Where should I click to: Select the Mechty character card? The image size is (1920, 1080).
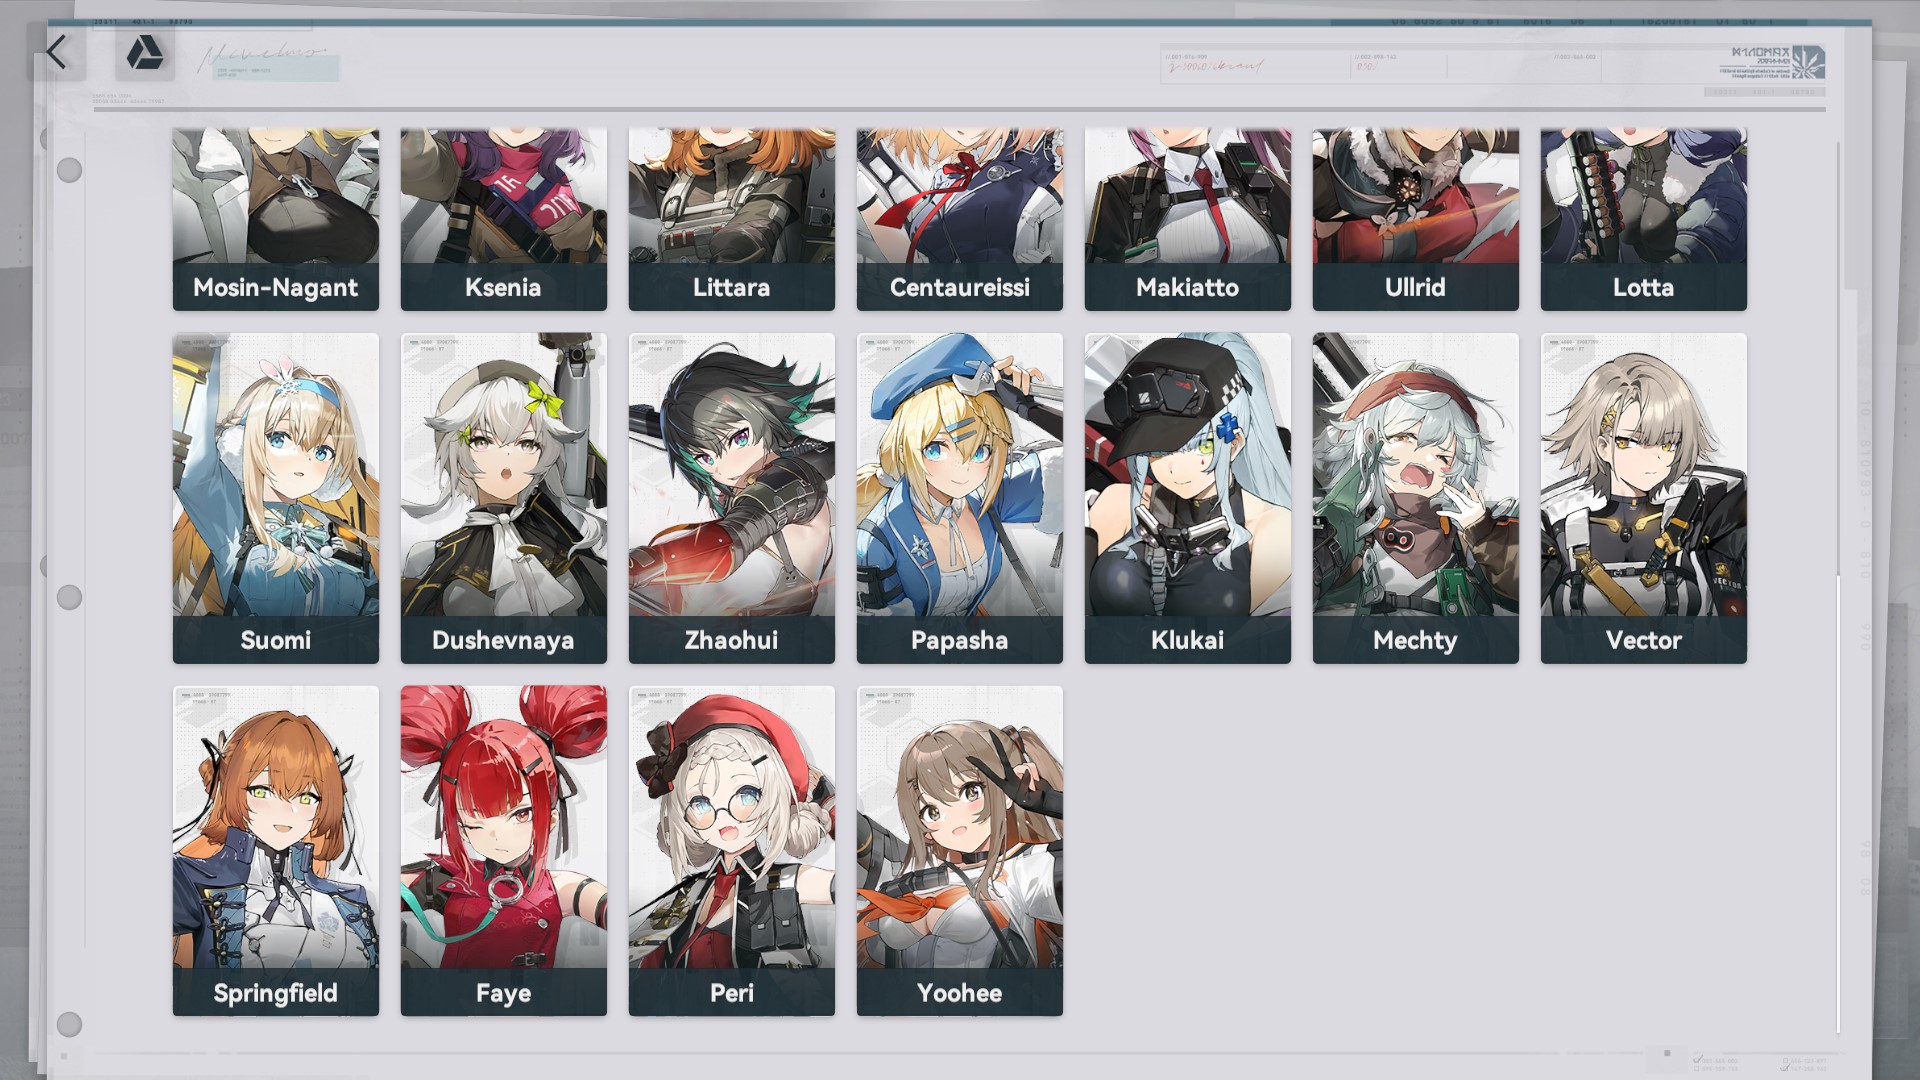(x=1416, y=498)
